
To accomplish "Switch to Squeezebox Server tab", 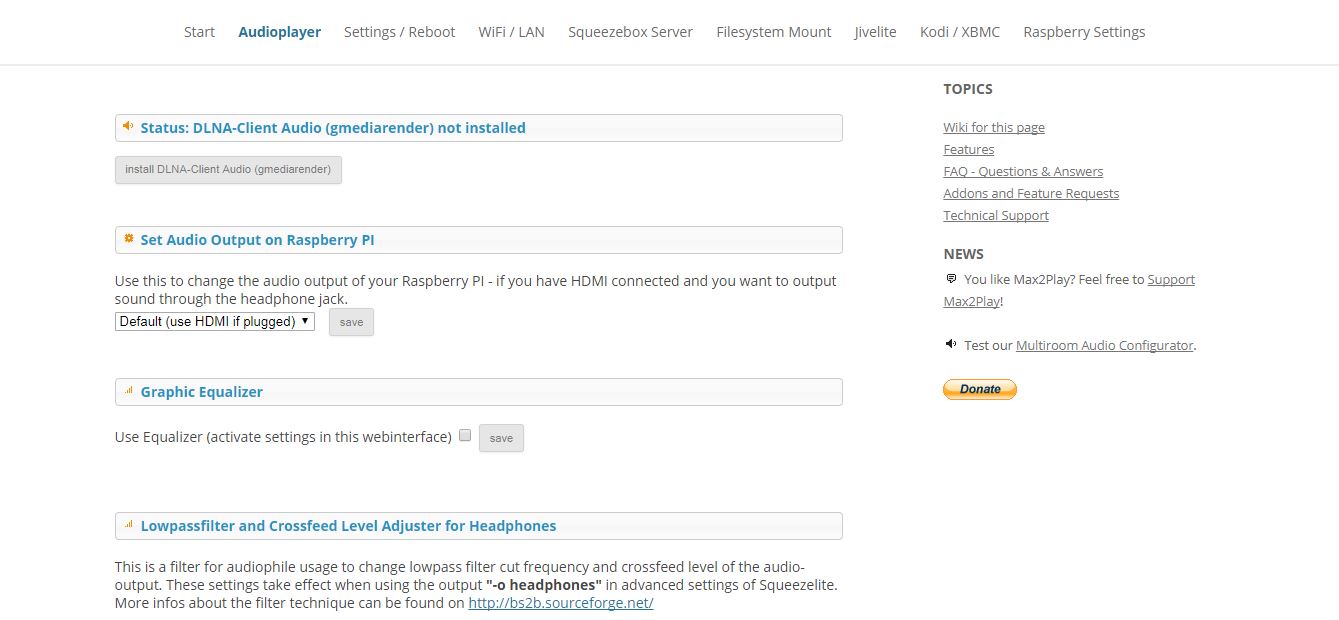I will (630, 32).
